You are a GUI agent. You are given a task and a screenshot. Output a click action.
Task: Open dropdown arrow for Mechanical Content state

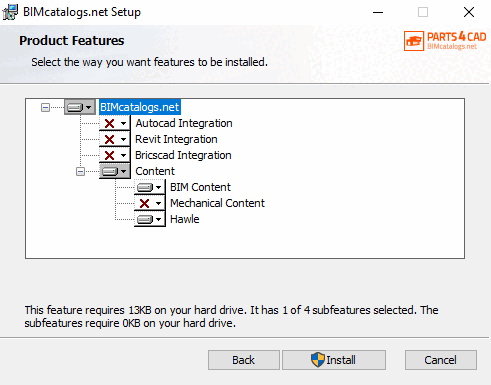159,203
